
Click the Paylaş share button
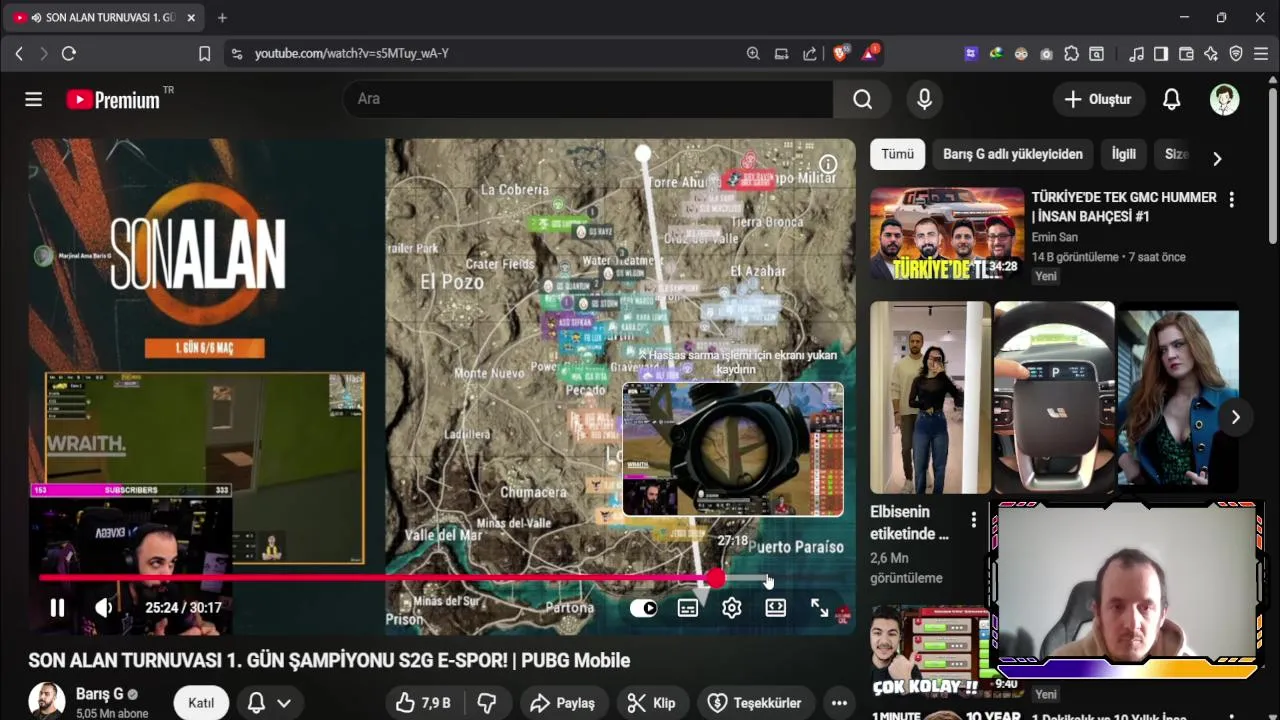pos(563,703)
